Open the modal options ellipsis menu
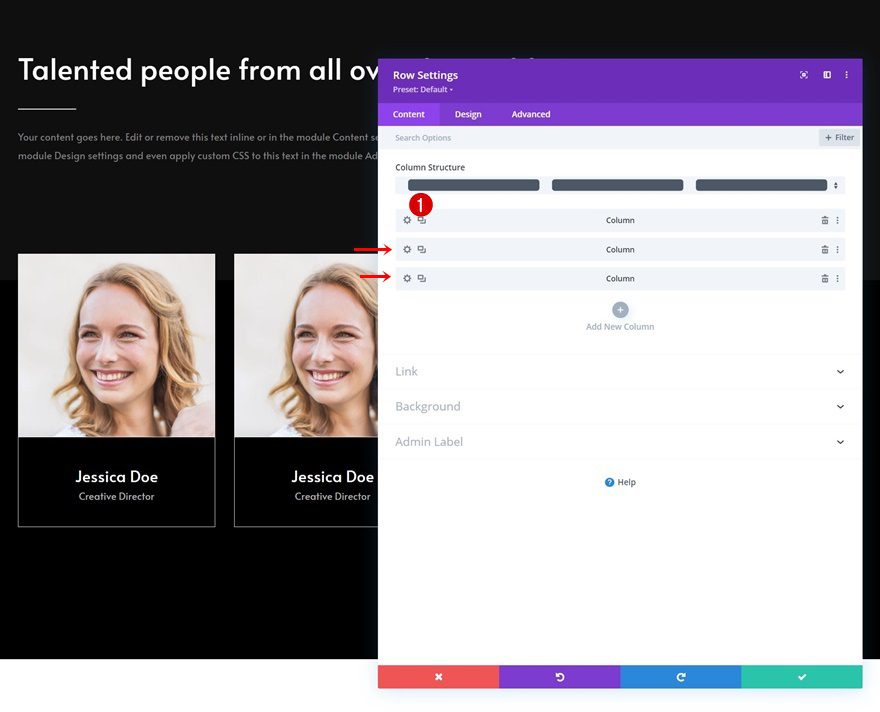Image resolution: width=880 pixels, height=712 pixels. 846,75
